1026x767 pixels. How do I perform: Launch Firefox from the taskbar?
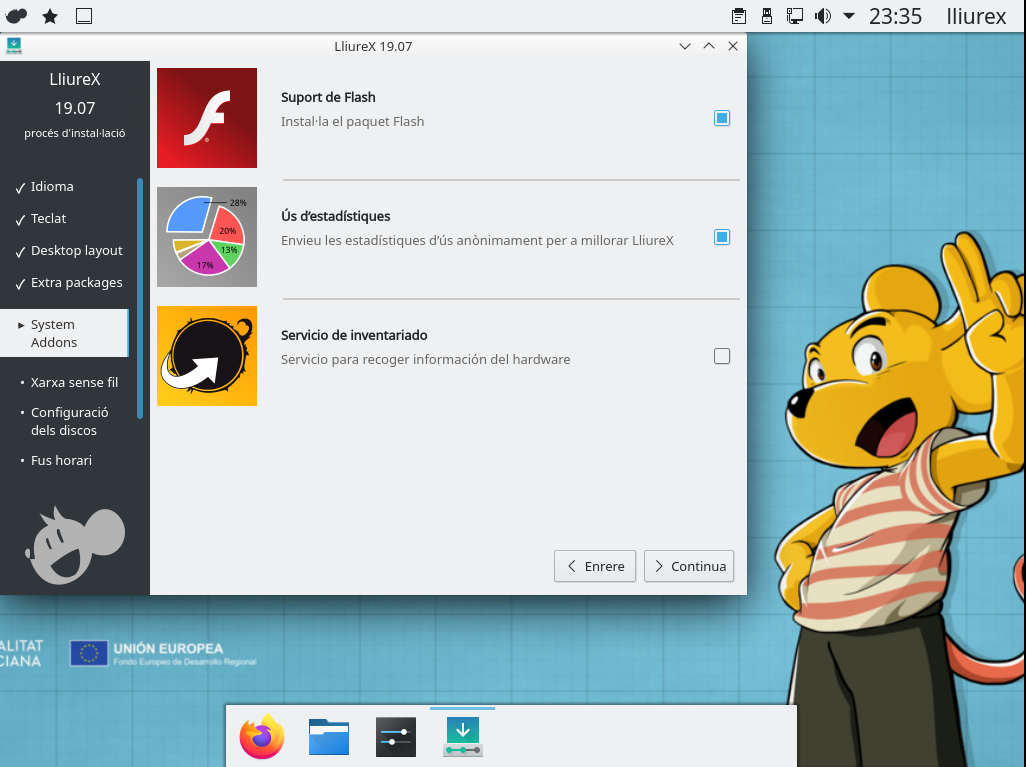pyautogui.click(x=262, y=736)
